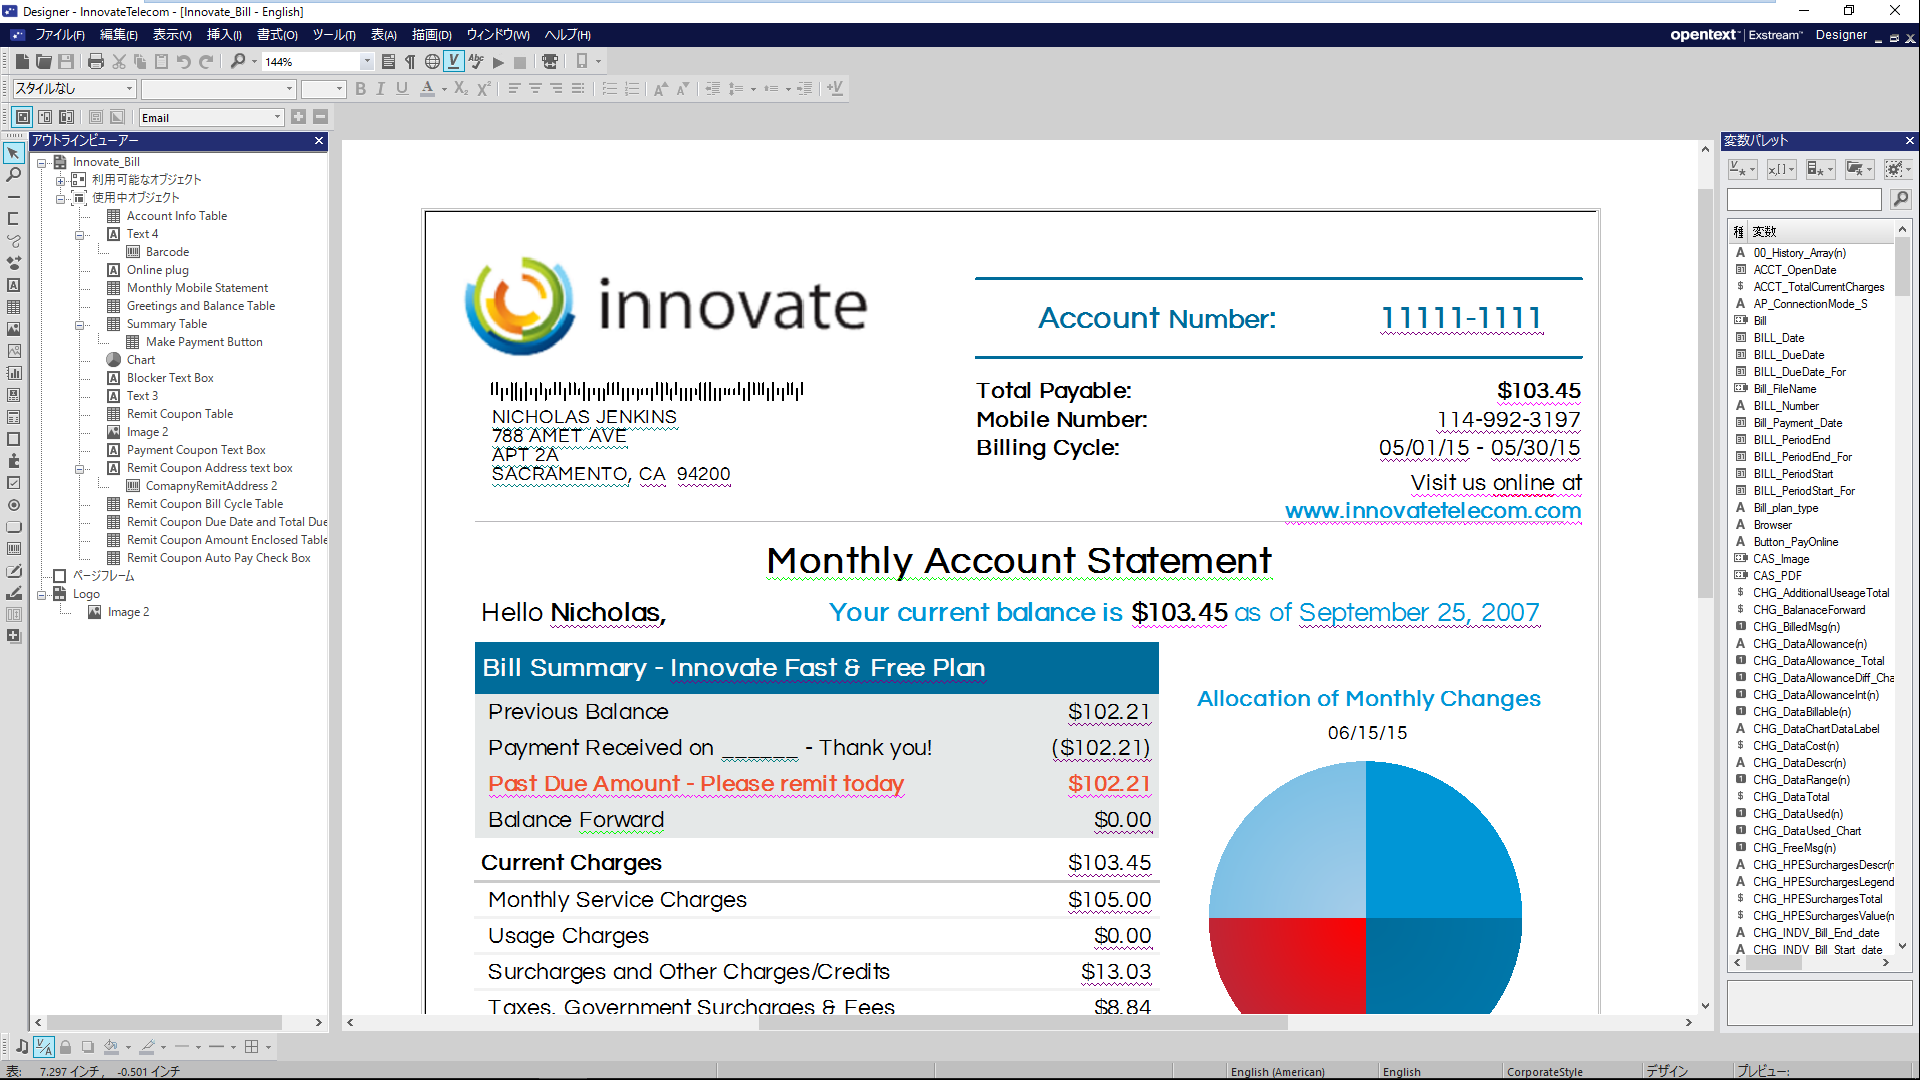Open a file with the folder icon
The height and width of the screenshot is (1080, 1920).
[x=44, y=62]
